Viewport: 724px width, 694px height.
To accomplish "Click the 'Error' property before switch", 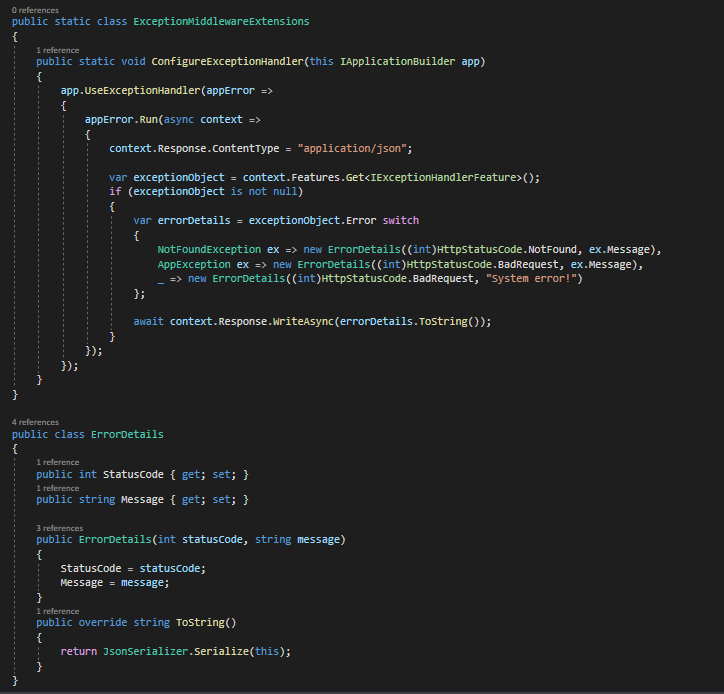I will [361, 221].
